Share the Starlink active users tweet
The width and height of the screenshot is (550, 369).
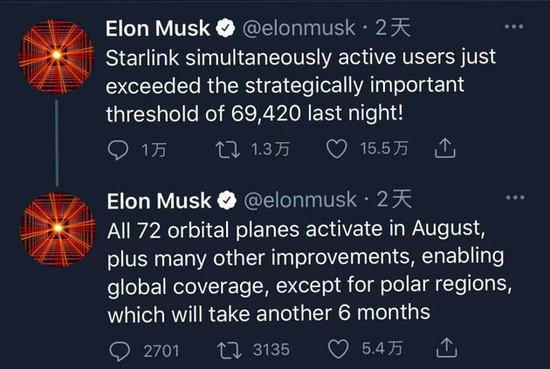pyautogui.click(x=445, y=148)
